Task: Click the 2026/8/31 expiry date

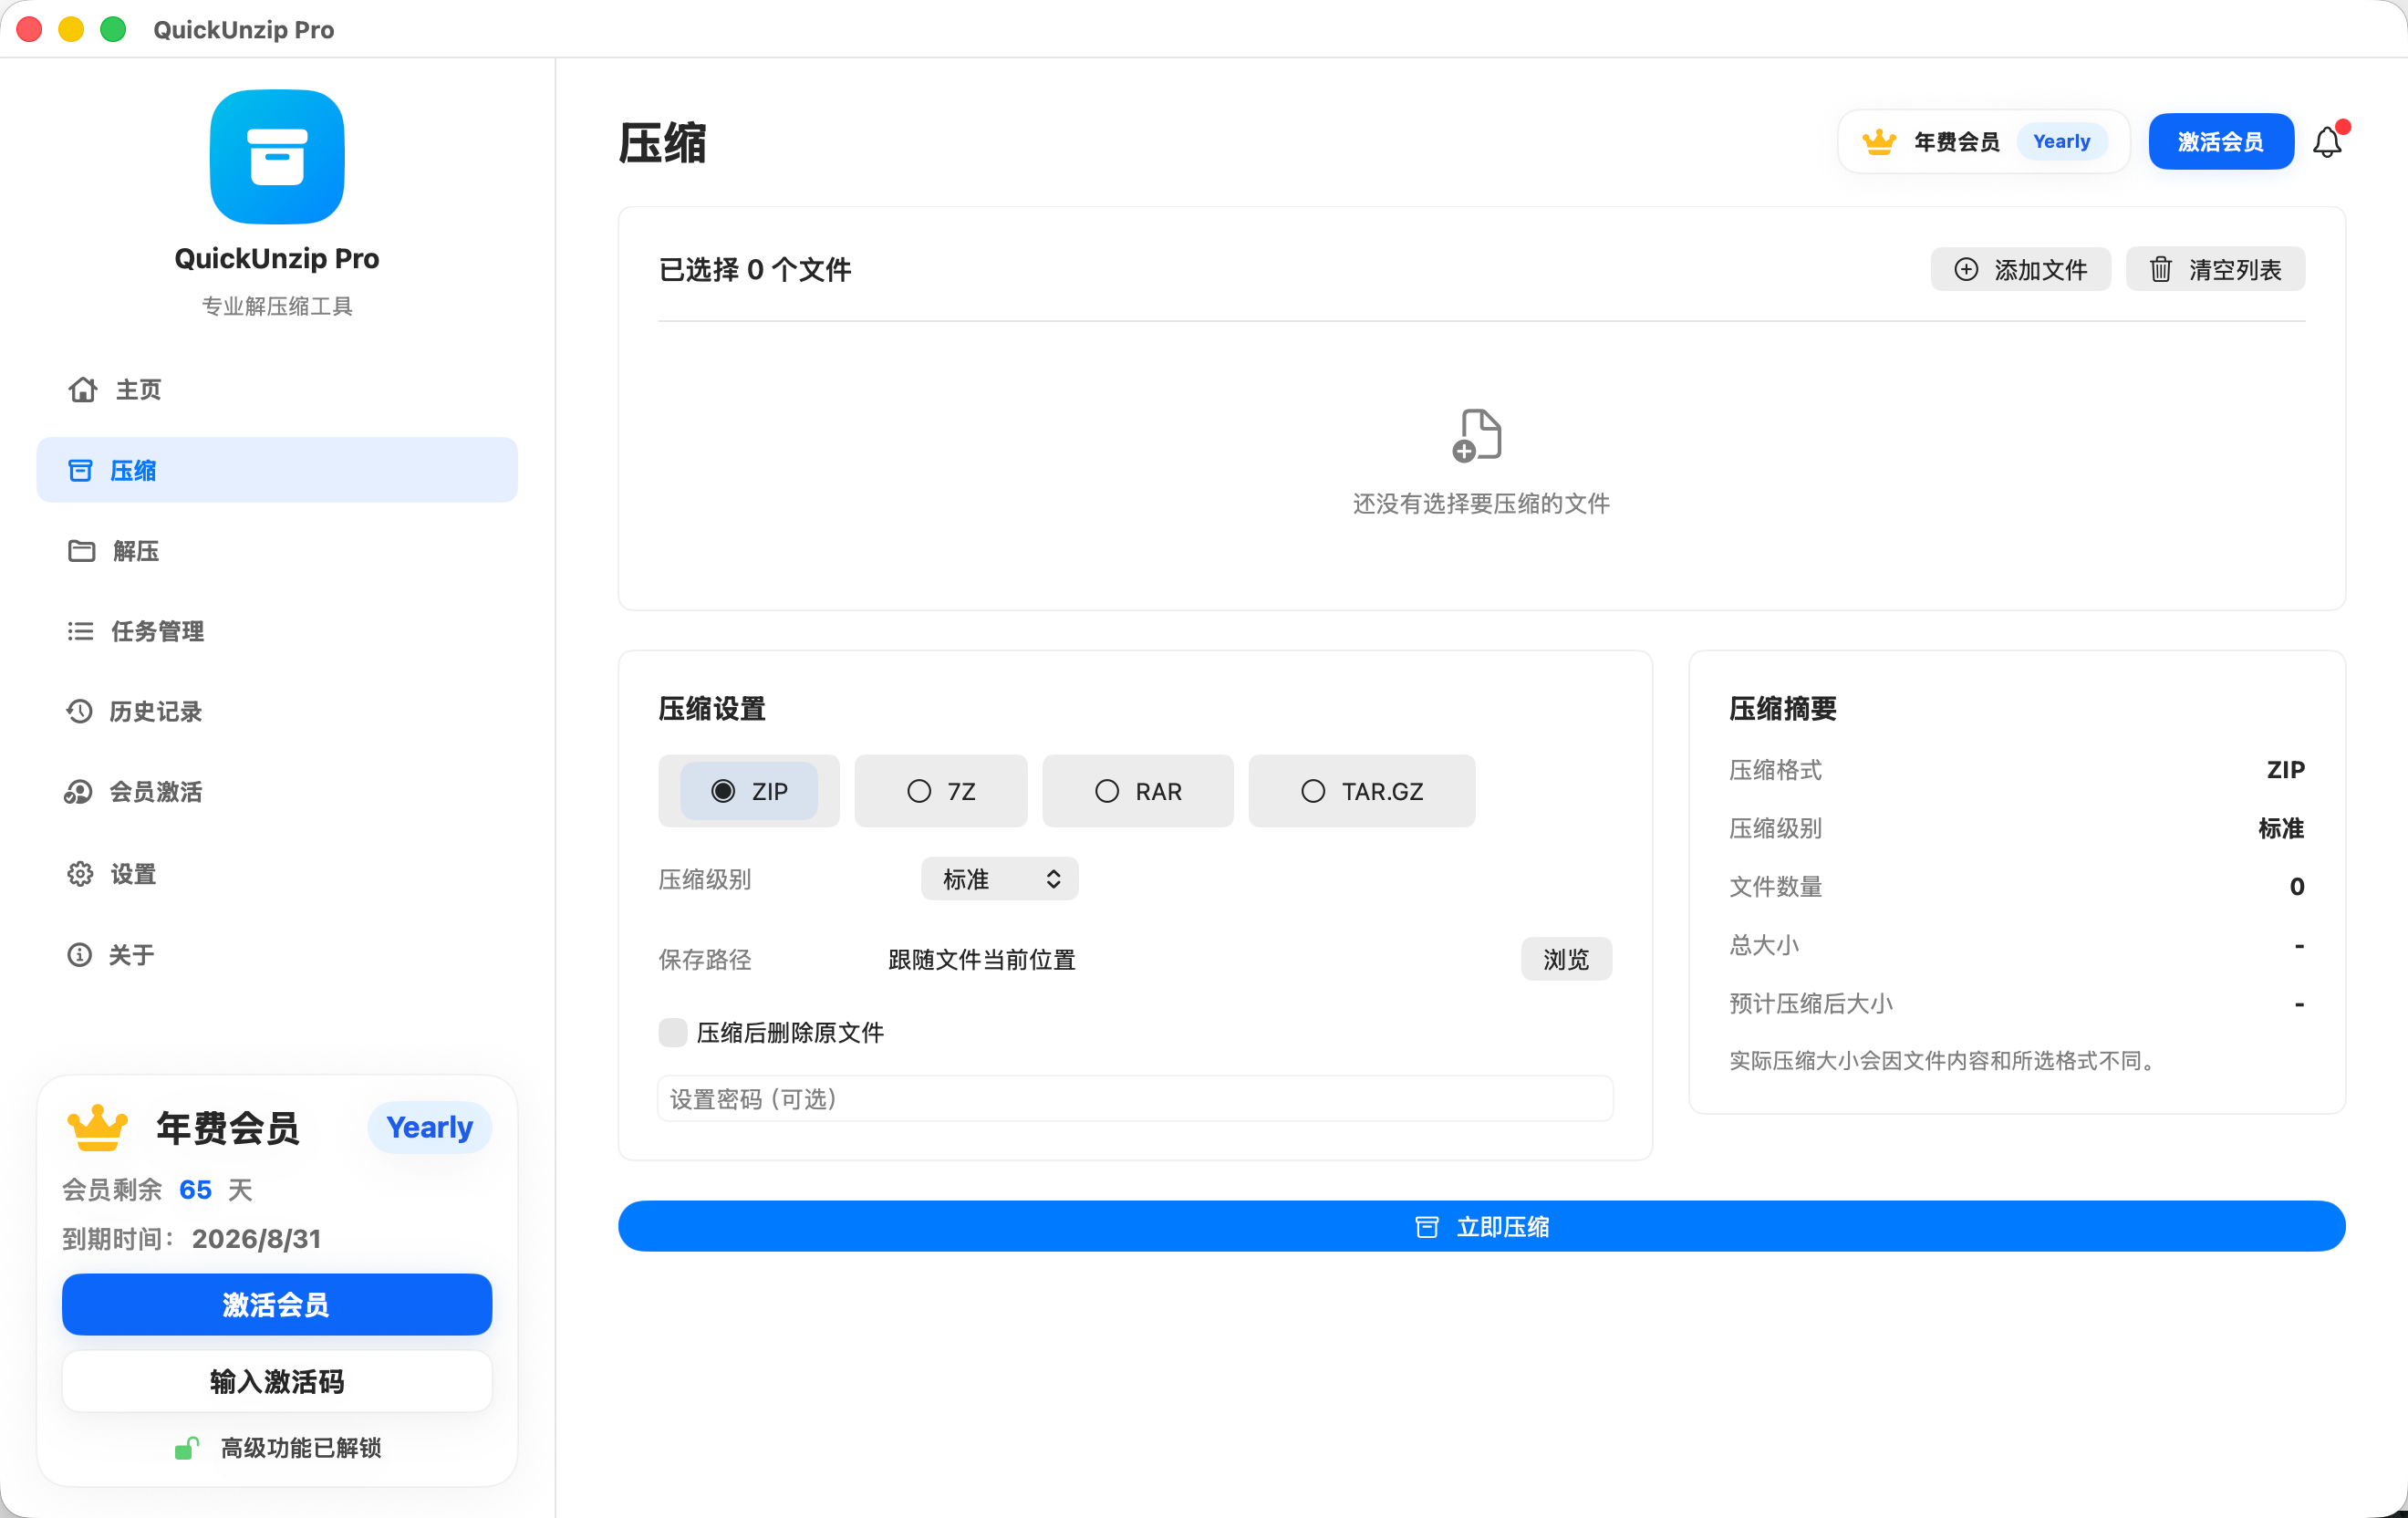Action: point(257,1239)
